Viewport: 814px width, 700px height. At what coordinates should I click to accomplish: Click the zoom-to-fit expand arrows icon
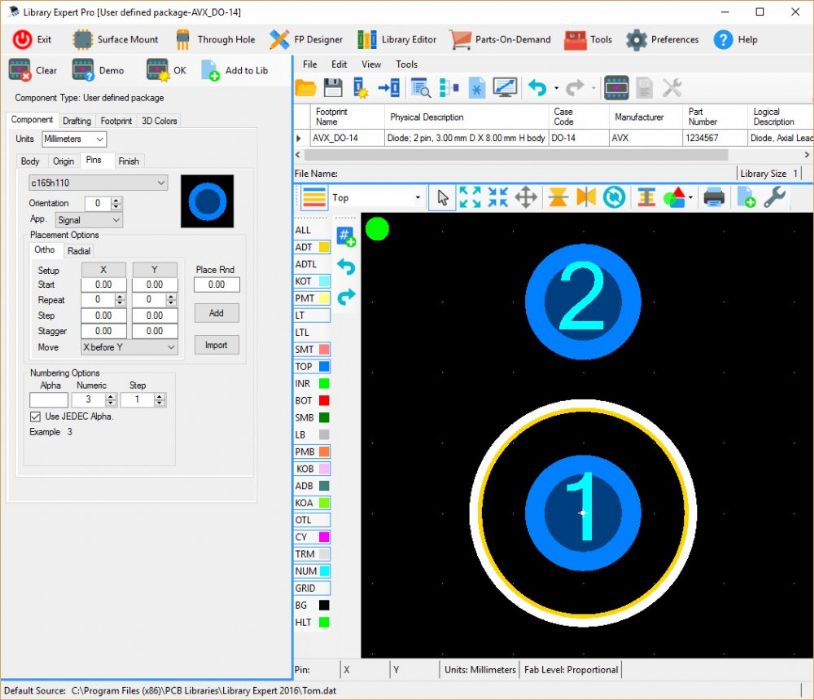coord(469,198)
